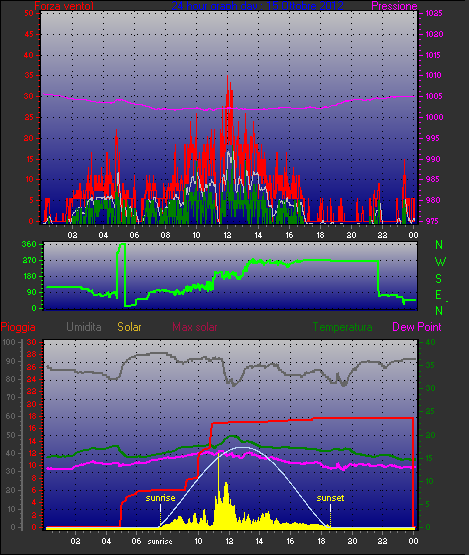The width and height of the screenshot is (469, 555).
Task: Select the red 18 value on the rain axis
Action: (x=32, y=417)
